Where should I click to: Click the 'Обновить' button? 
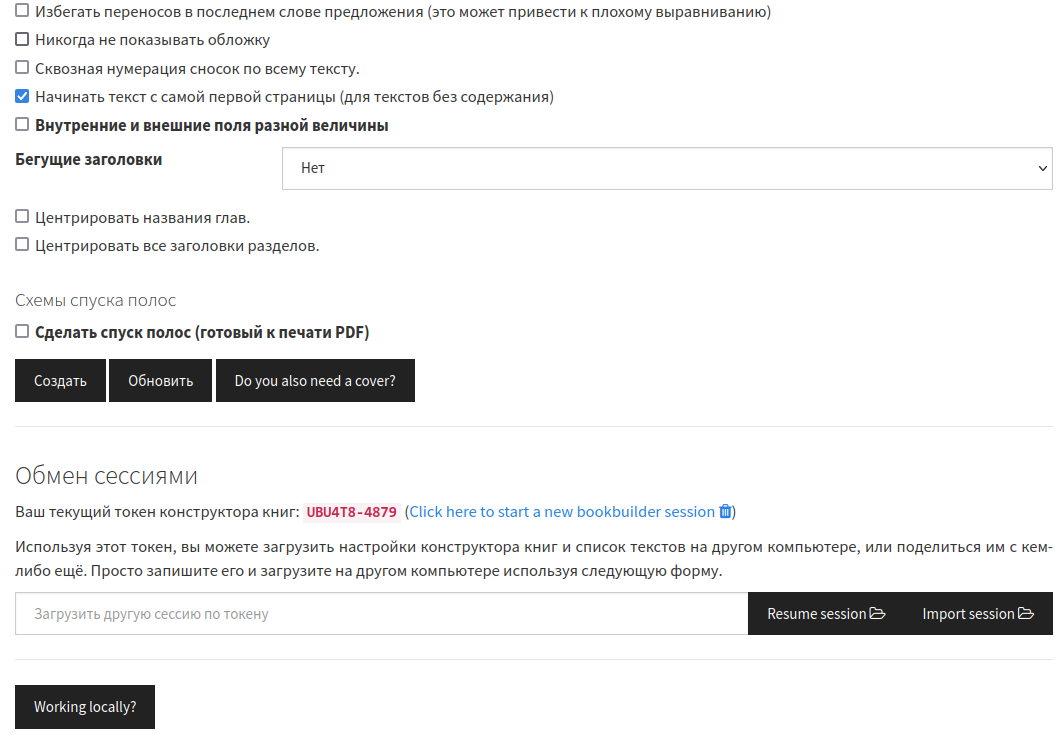[x=160, y=381]
